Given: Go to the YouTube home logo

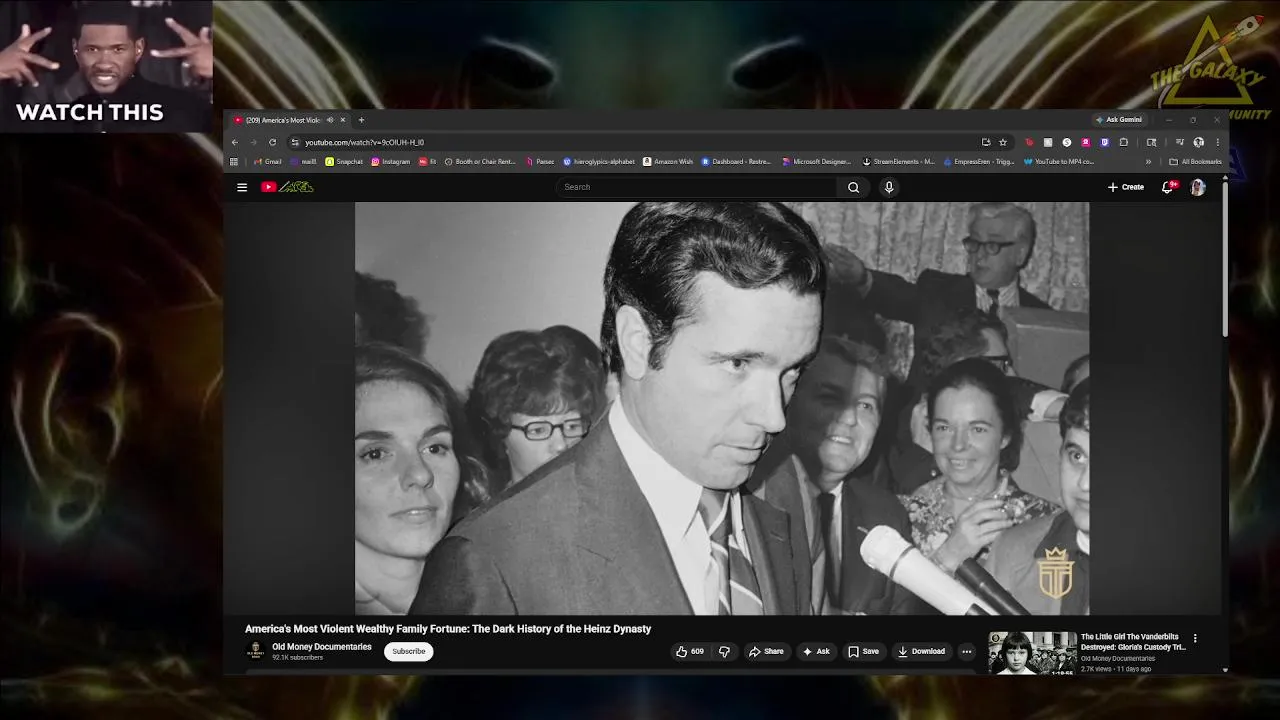Looking at the screenshot, I should (287, 187).
